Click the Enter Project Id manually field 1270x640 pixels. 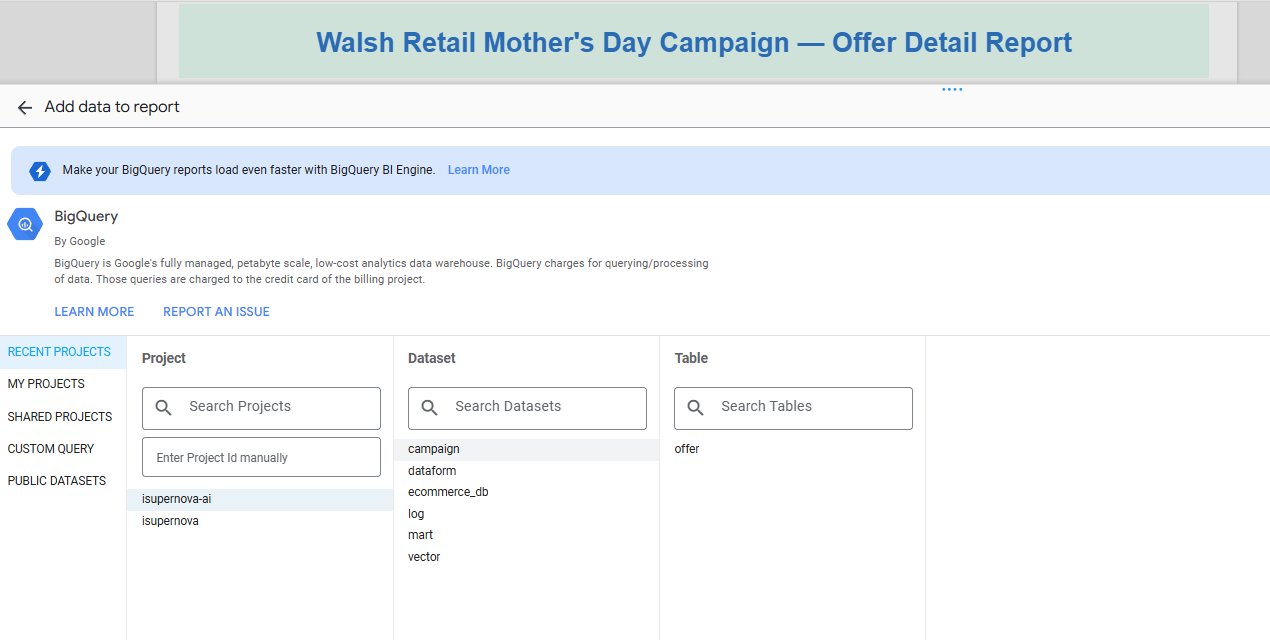(261, 457)
